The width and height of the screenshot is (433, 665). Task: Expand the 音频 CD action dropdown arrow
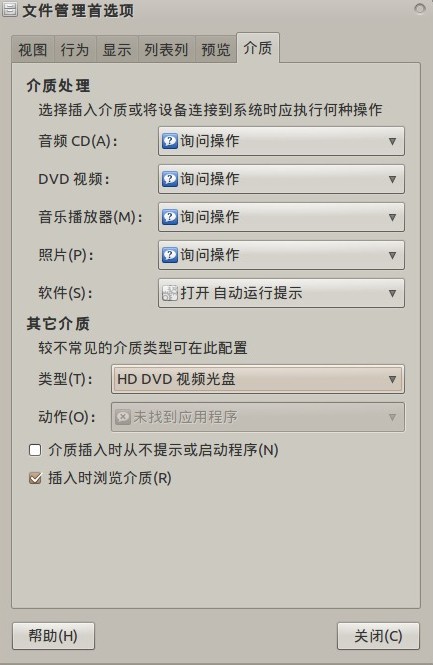click(393, 141)
